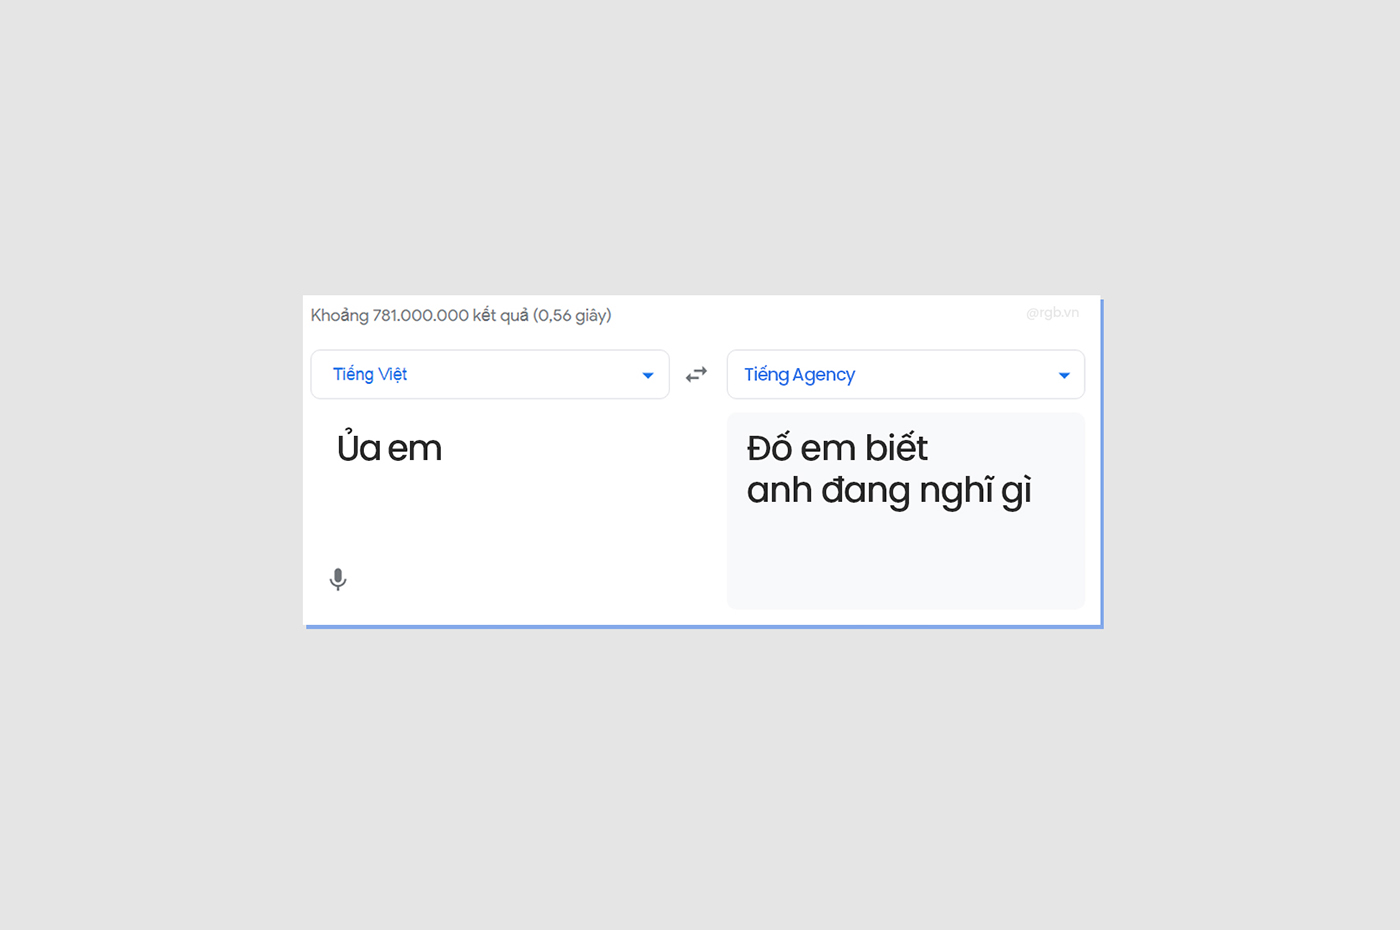Select the Tiếng Việt source language label
The width and height of the screenshot is (1400, 930).
(370, 375)
